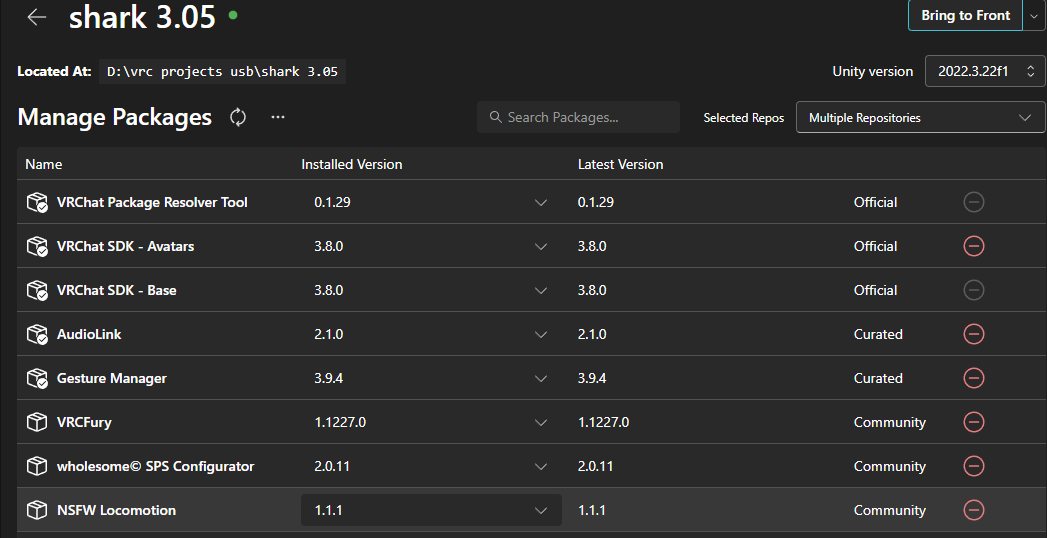
Task: Click the search magnifier icon
Action: pos(495,117)
